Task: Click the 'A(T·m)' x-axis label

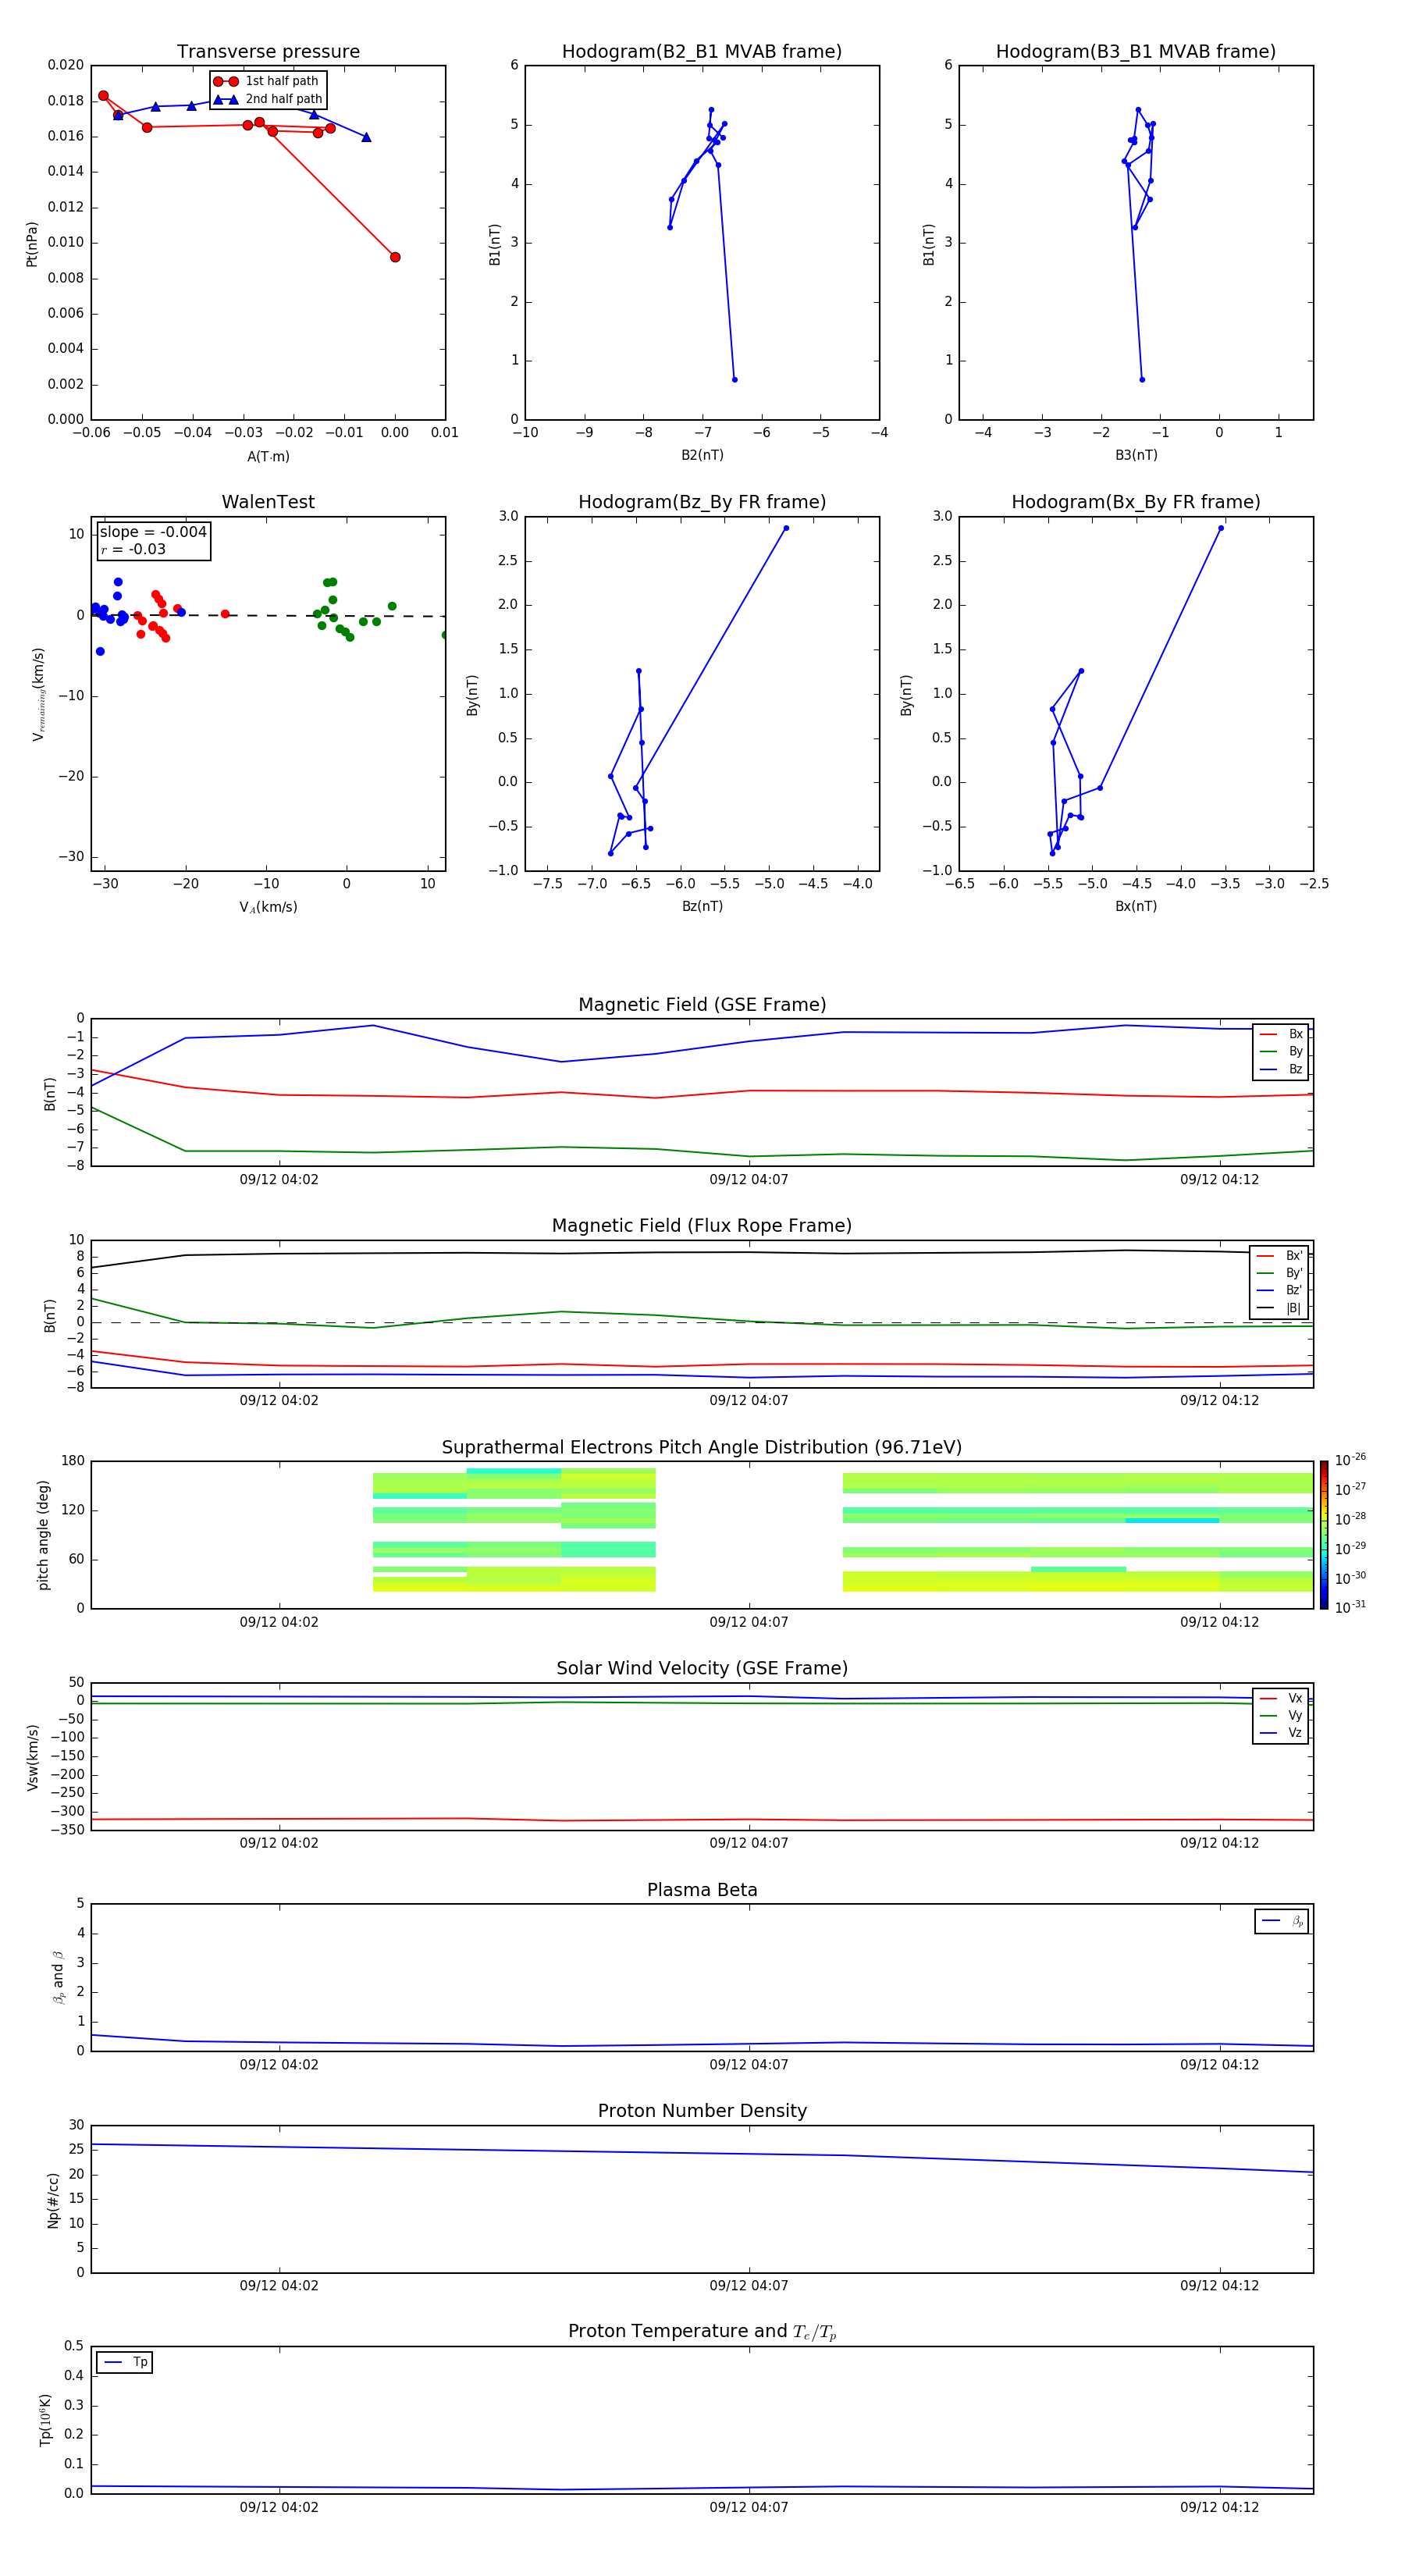Action: pos(268,457)
